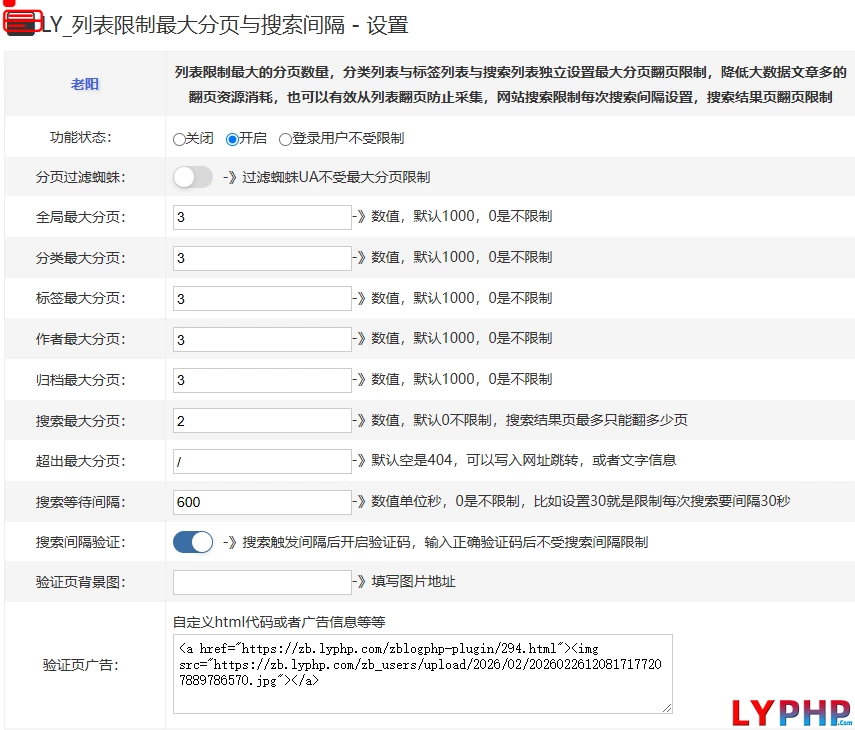Click the 搜索最大分页 value field
Image resolution: width=855 pixels, height=730 pixels.
pyautogui.click(x=261, y=421)
